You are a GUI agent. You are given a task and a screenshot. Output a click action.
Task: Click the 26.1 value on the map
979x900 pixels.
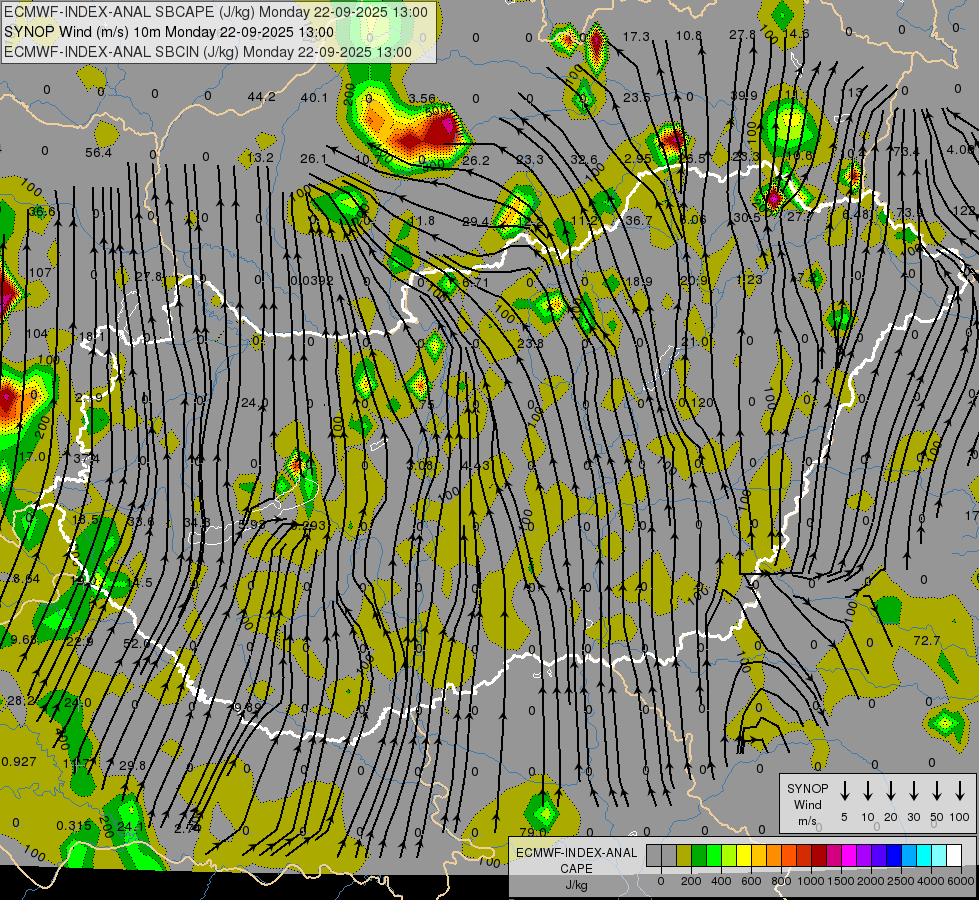pyautogui.click(x=313, y=159)
